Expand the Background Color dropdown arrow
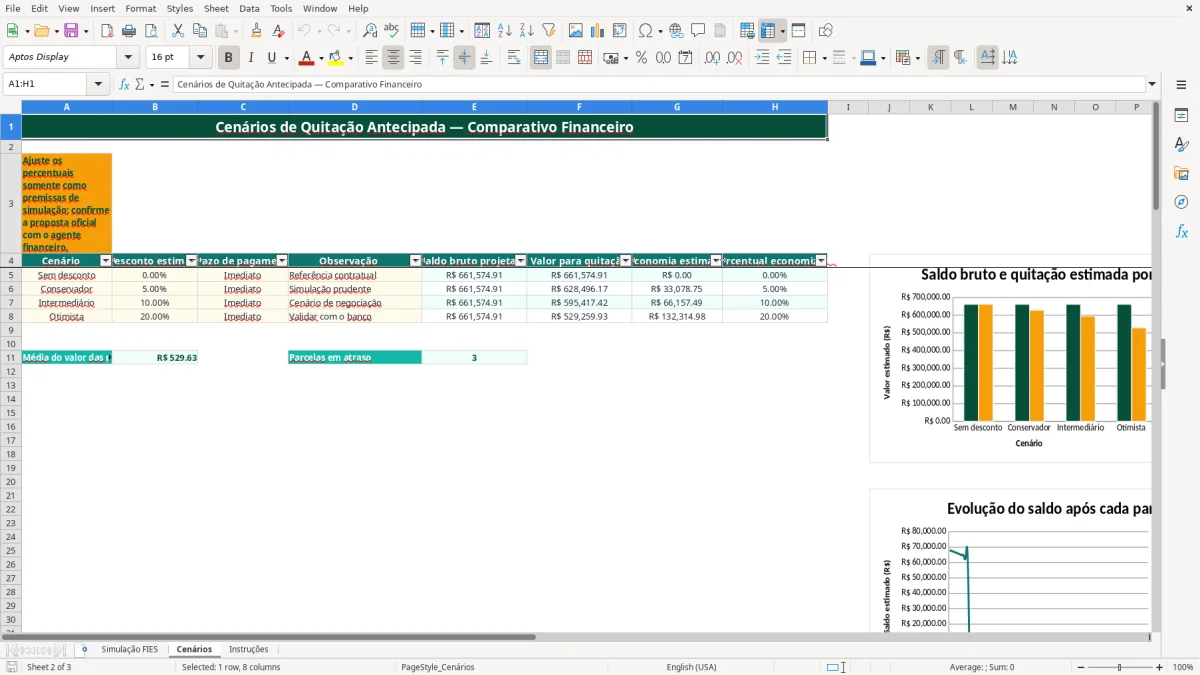Image resolution: width=1200 pixels, height=675 pixels. pyautogui.click(x=351, y=58)
